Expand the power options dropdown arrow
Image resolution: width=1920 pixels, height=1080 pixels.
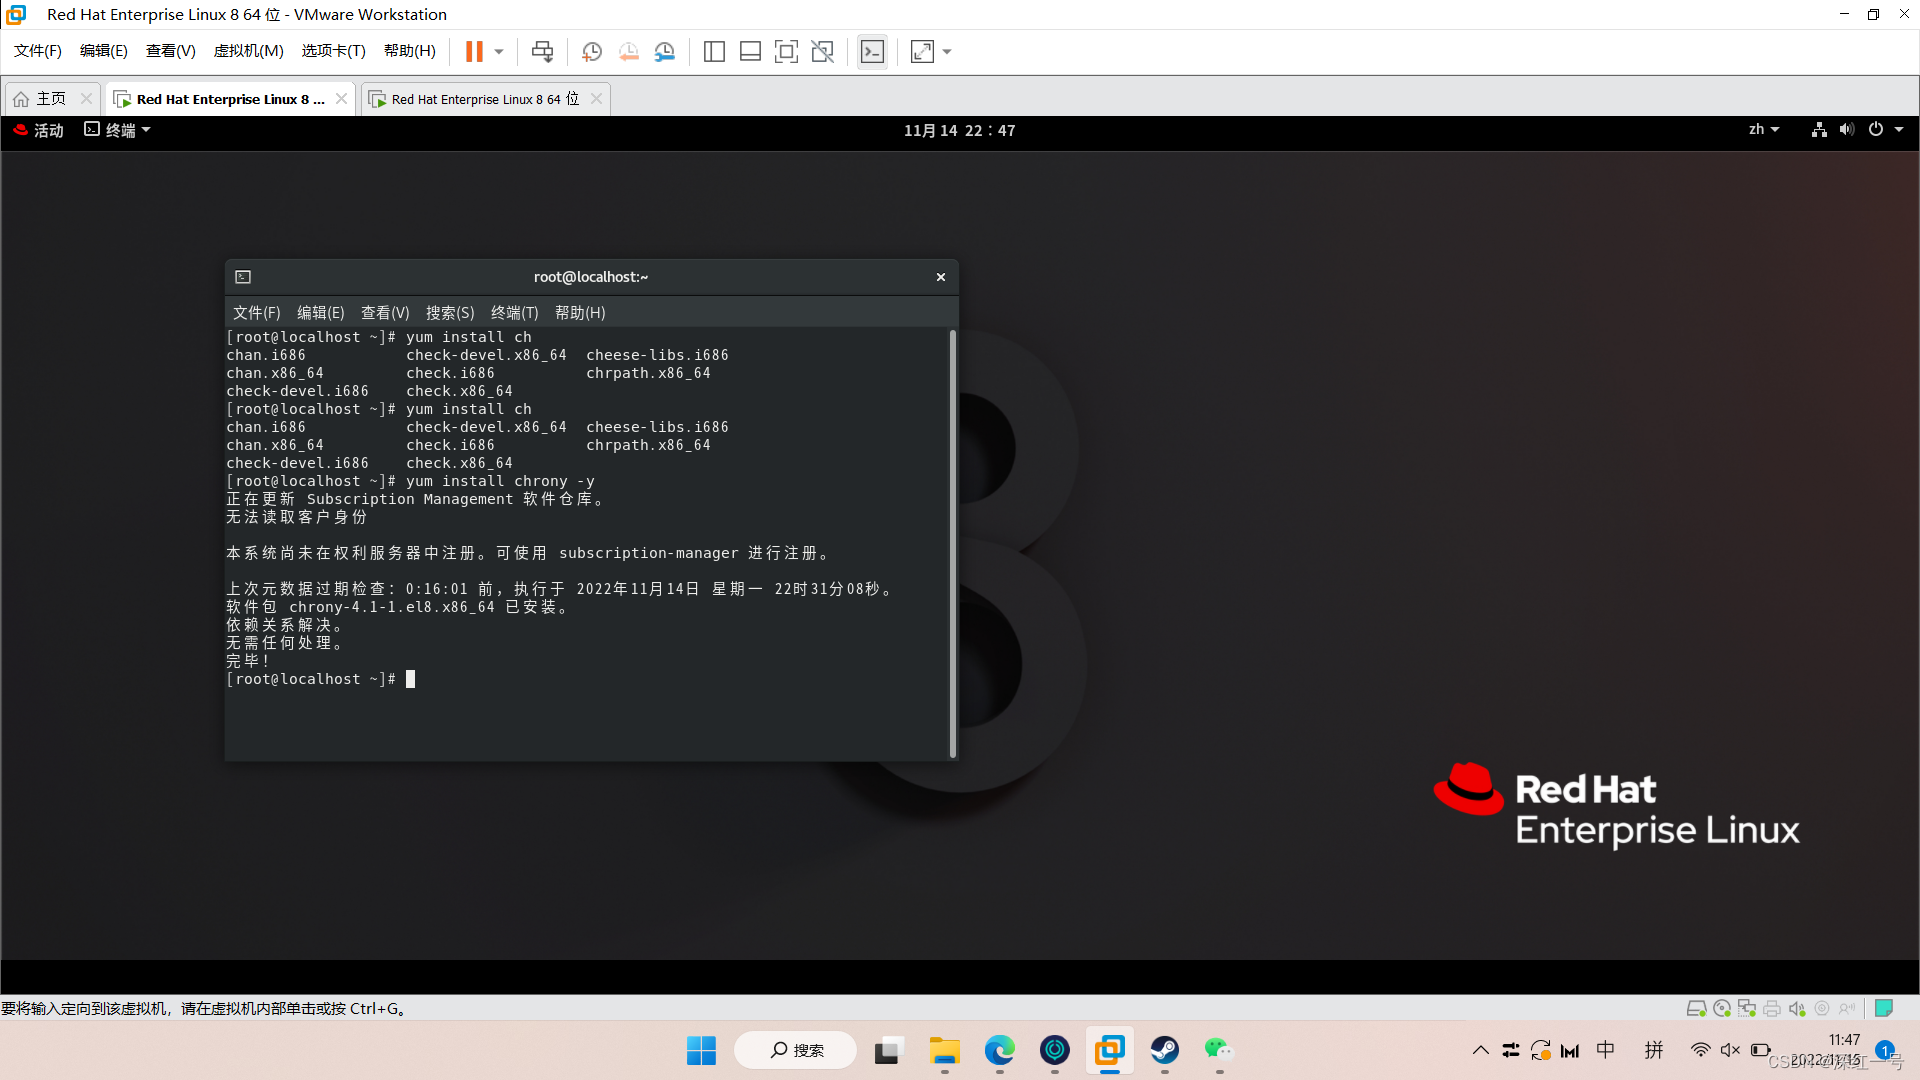(x=499, y=51)
